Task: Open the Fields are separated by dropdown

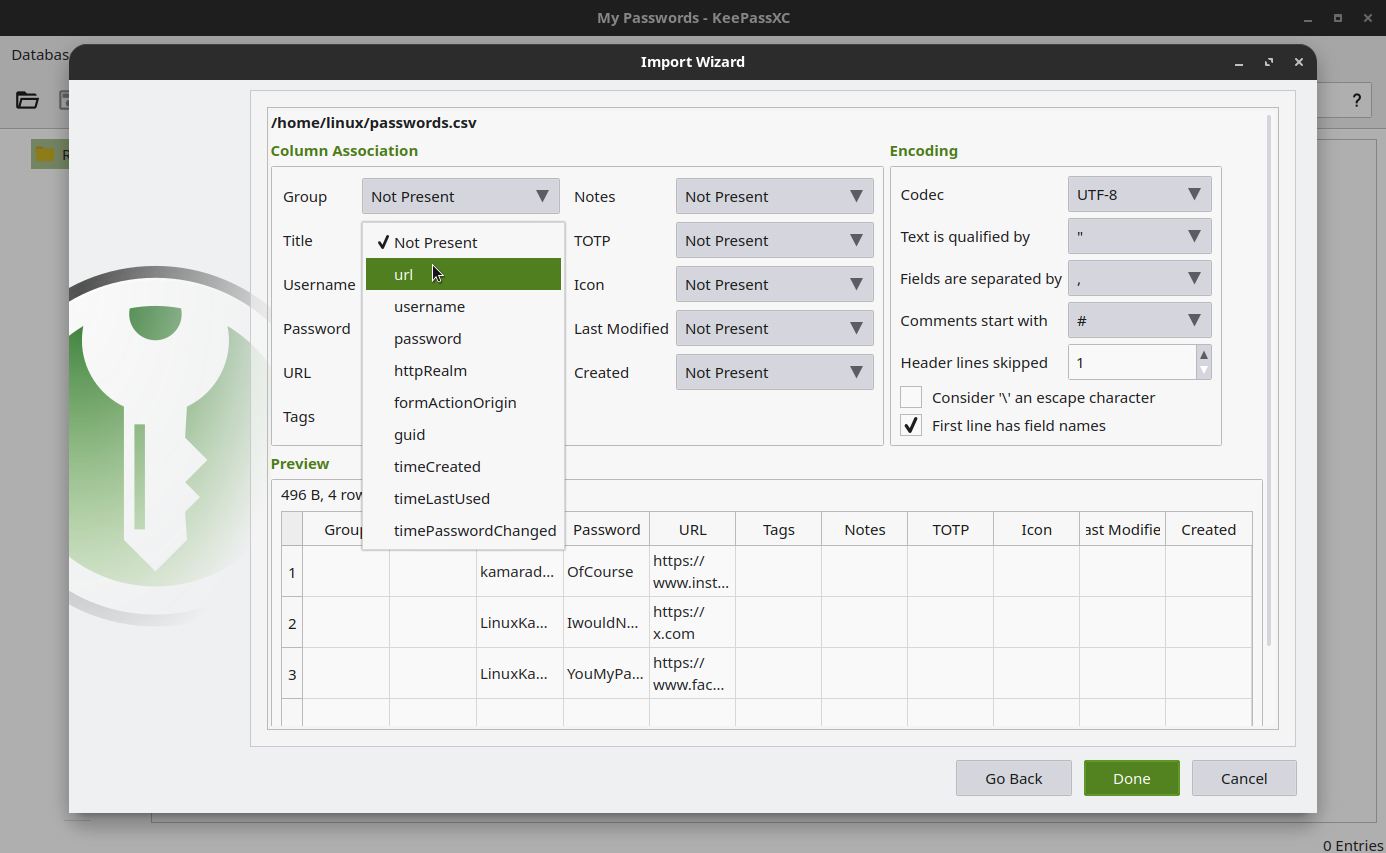Action: pos(1139,278)
